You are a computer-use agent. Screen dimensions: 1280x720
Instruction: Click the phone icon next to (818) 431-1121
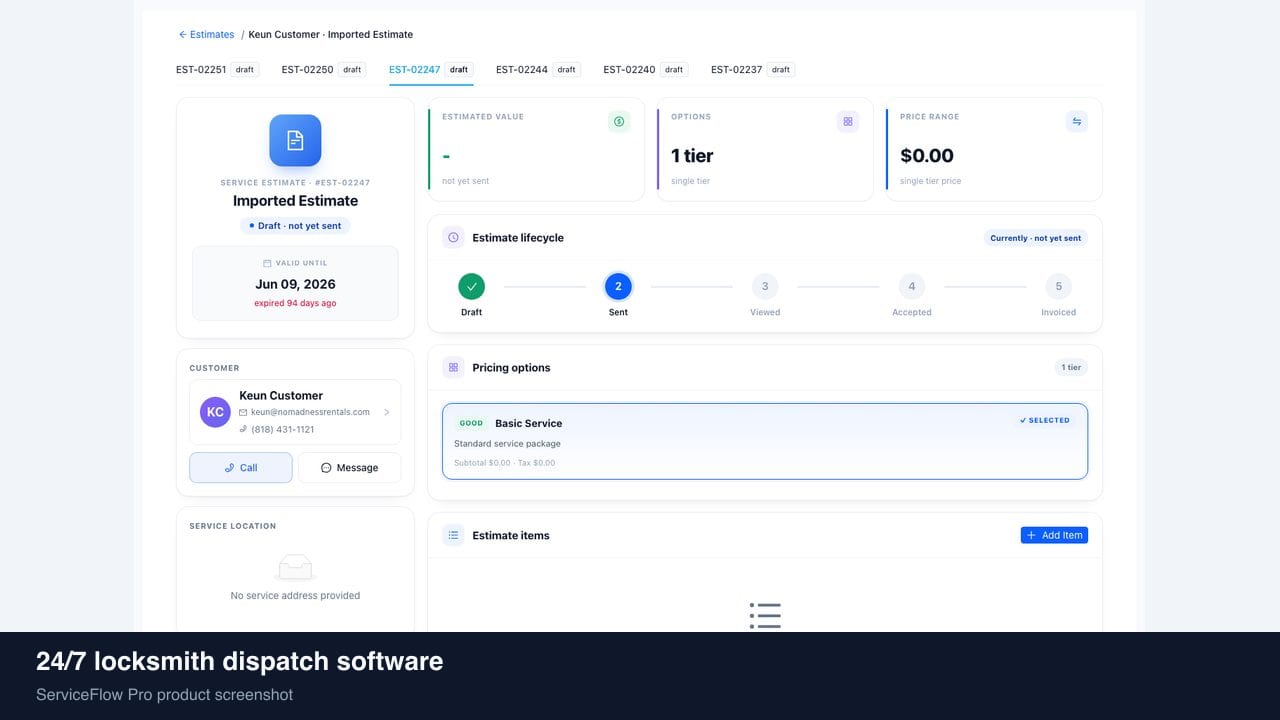tap(243, 429)
